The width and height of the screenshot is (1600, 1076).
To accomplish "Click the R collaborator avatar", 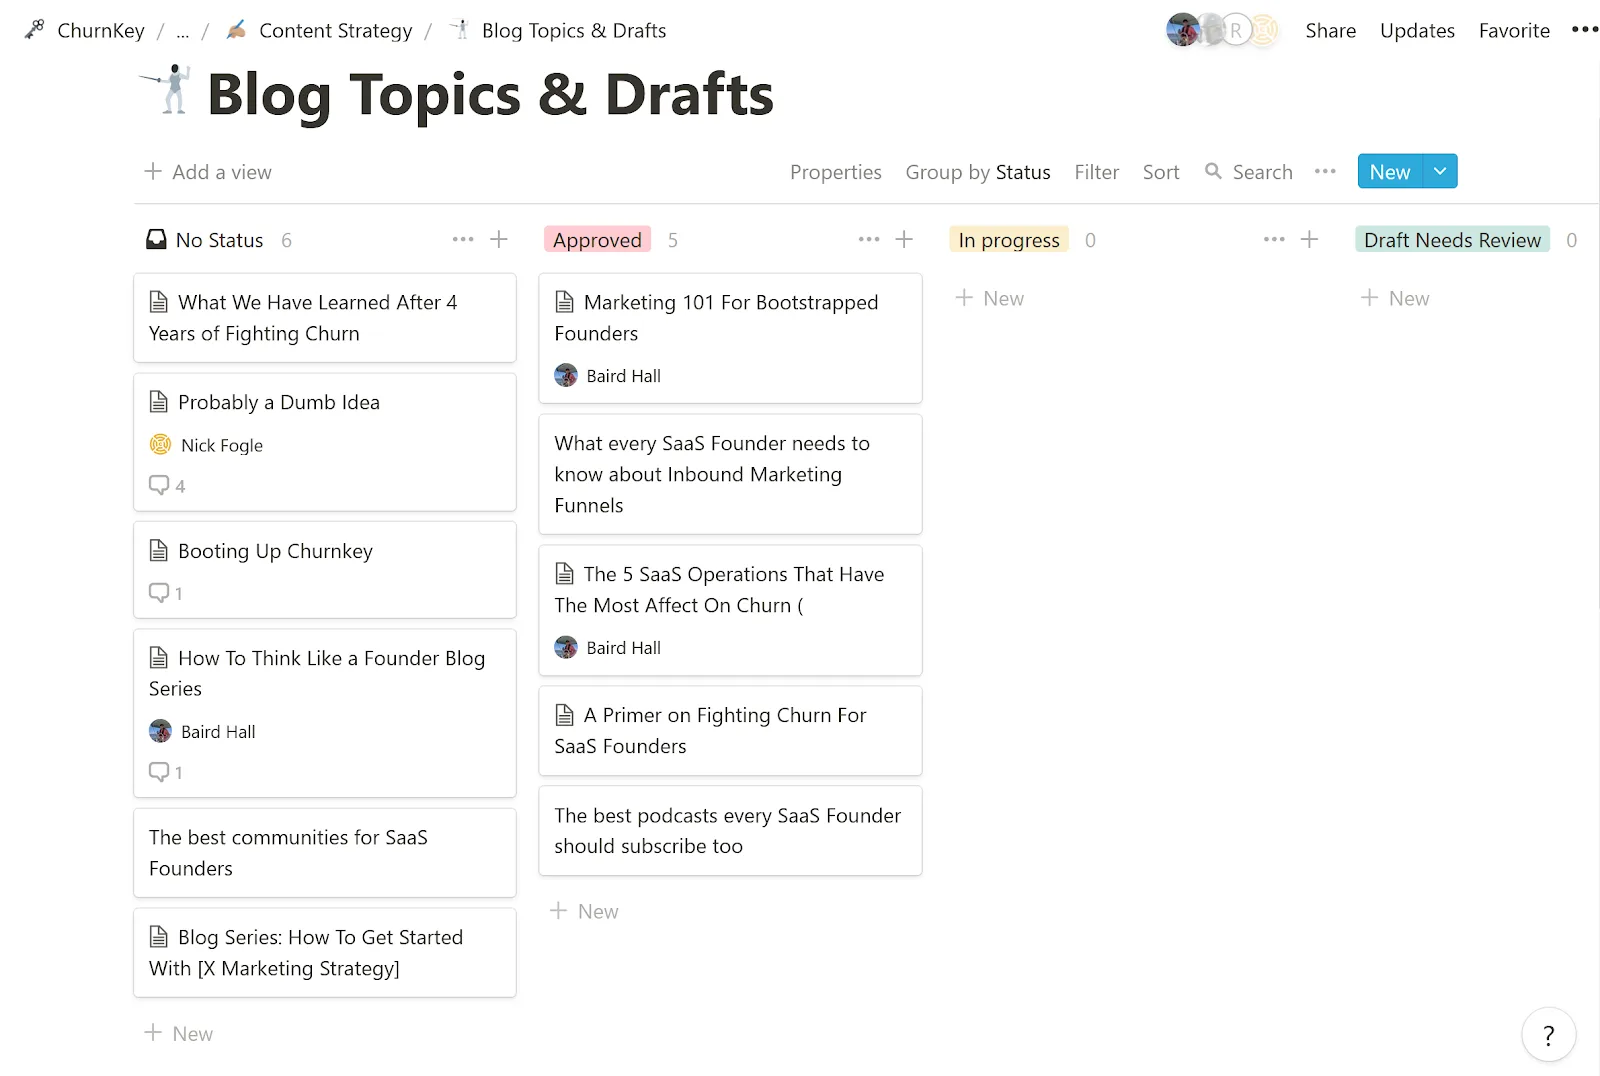I will (1236, 31).
